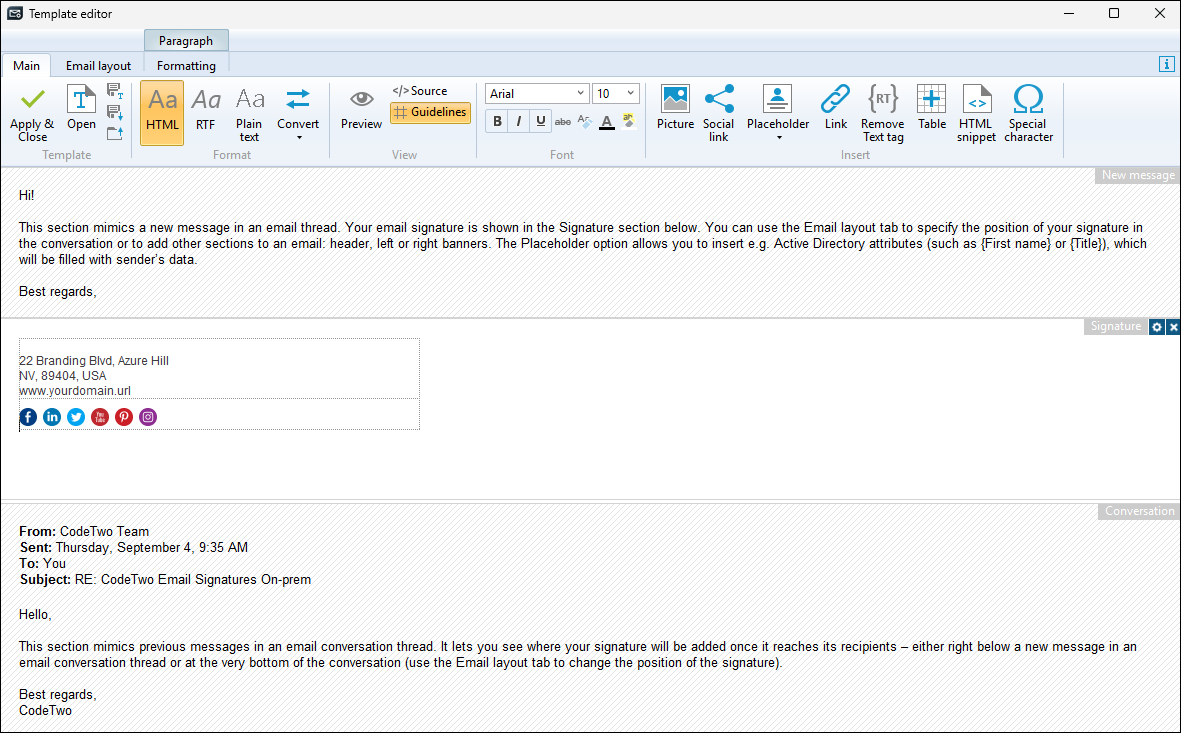Open the Source code view
This screenshot has width=1181, height=733.
420,91
